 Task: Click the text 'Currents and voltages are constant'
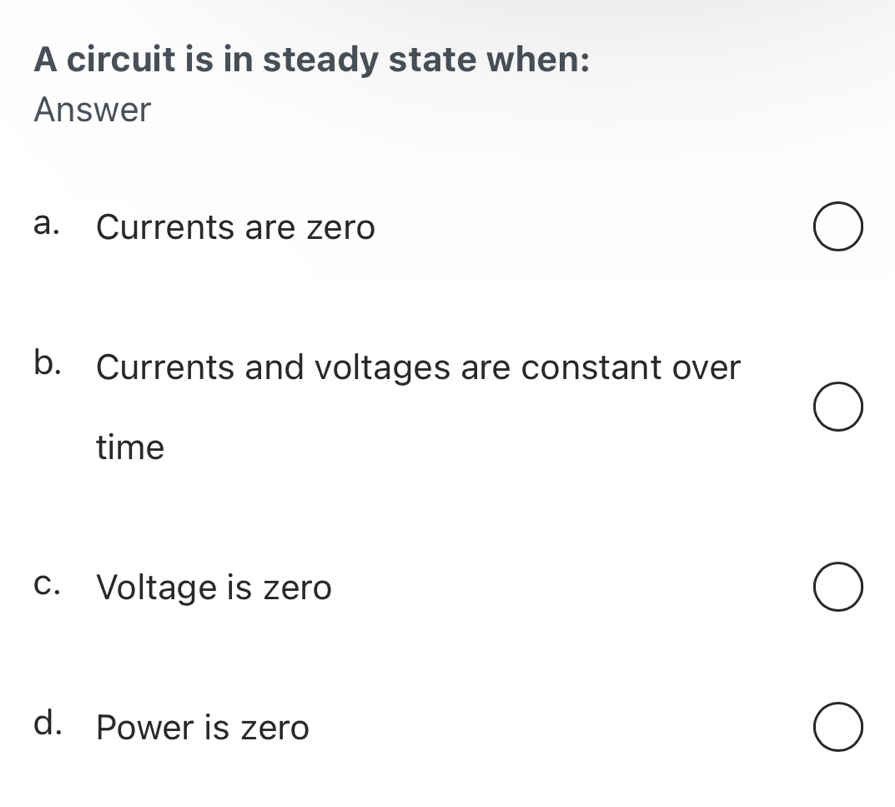coord(417,368)
